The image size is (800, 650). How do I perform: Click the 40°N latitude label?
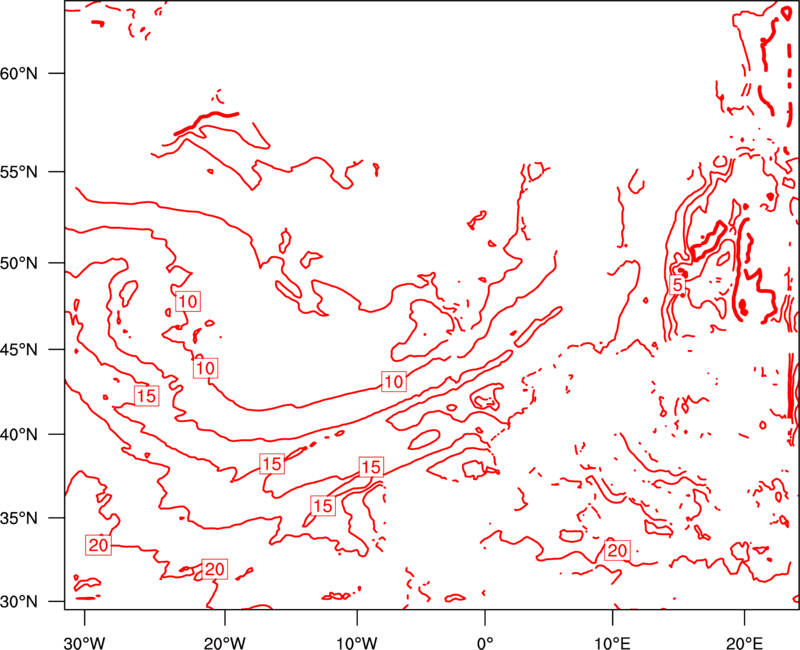coord(19,435)
